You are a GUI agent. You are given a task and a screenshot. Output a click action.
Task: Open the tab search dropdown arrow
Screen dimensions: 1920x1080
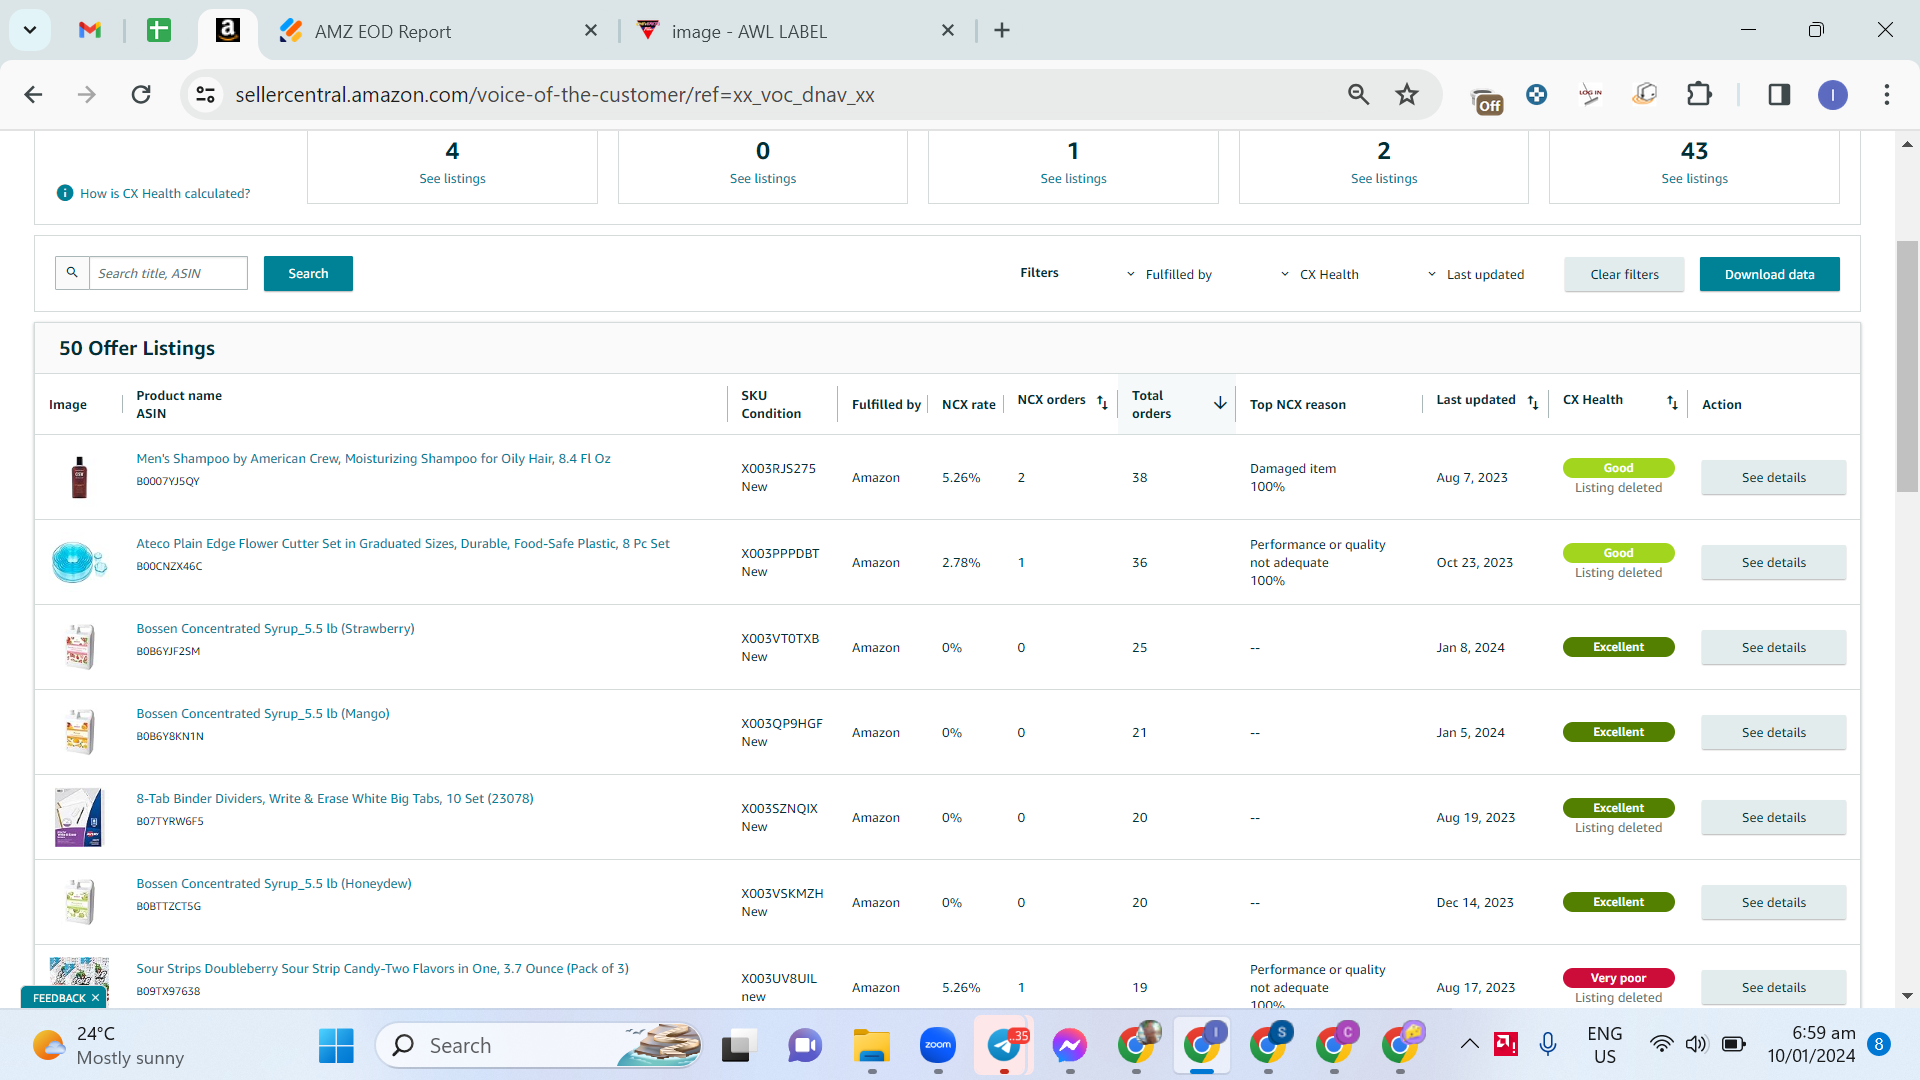30,30
